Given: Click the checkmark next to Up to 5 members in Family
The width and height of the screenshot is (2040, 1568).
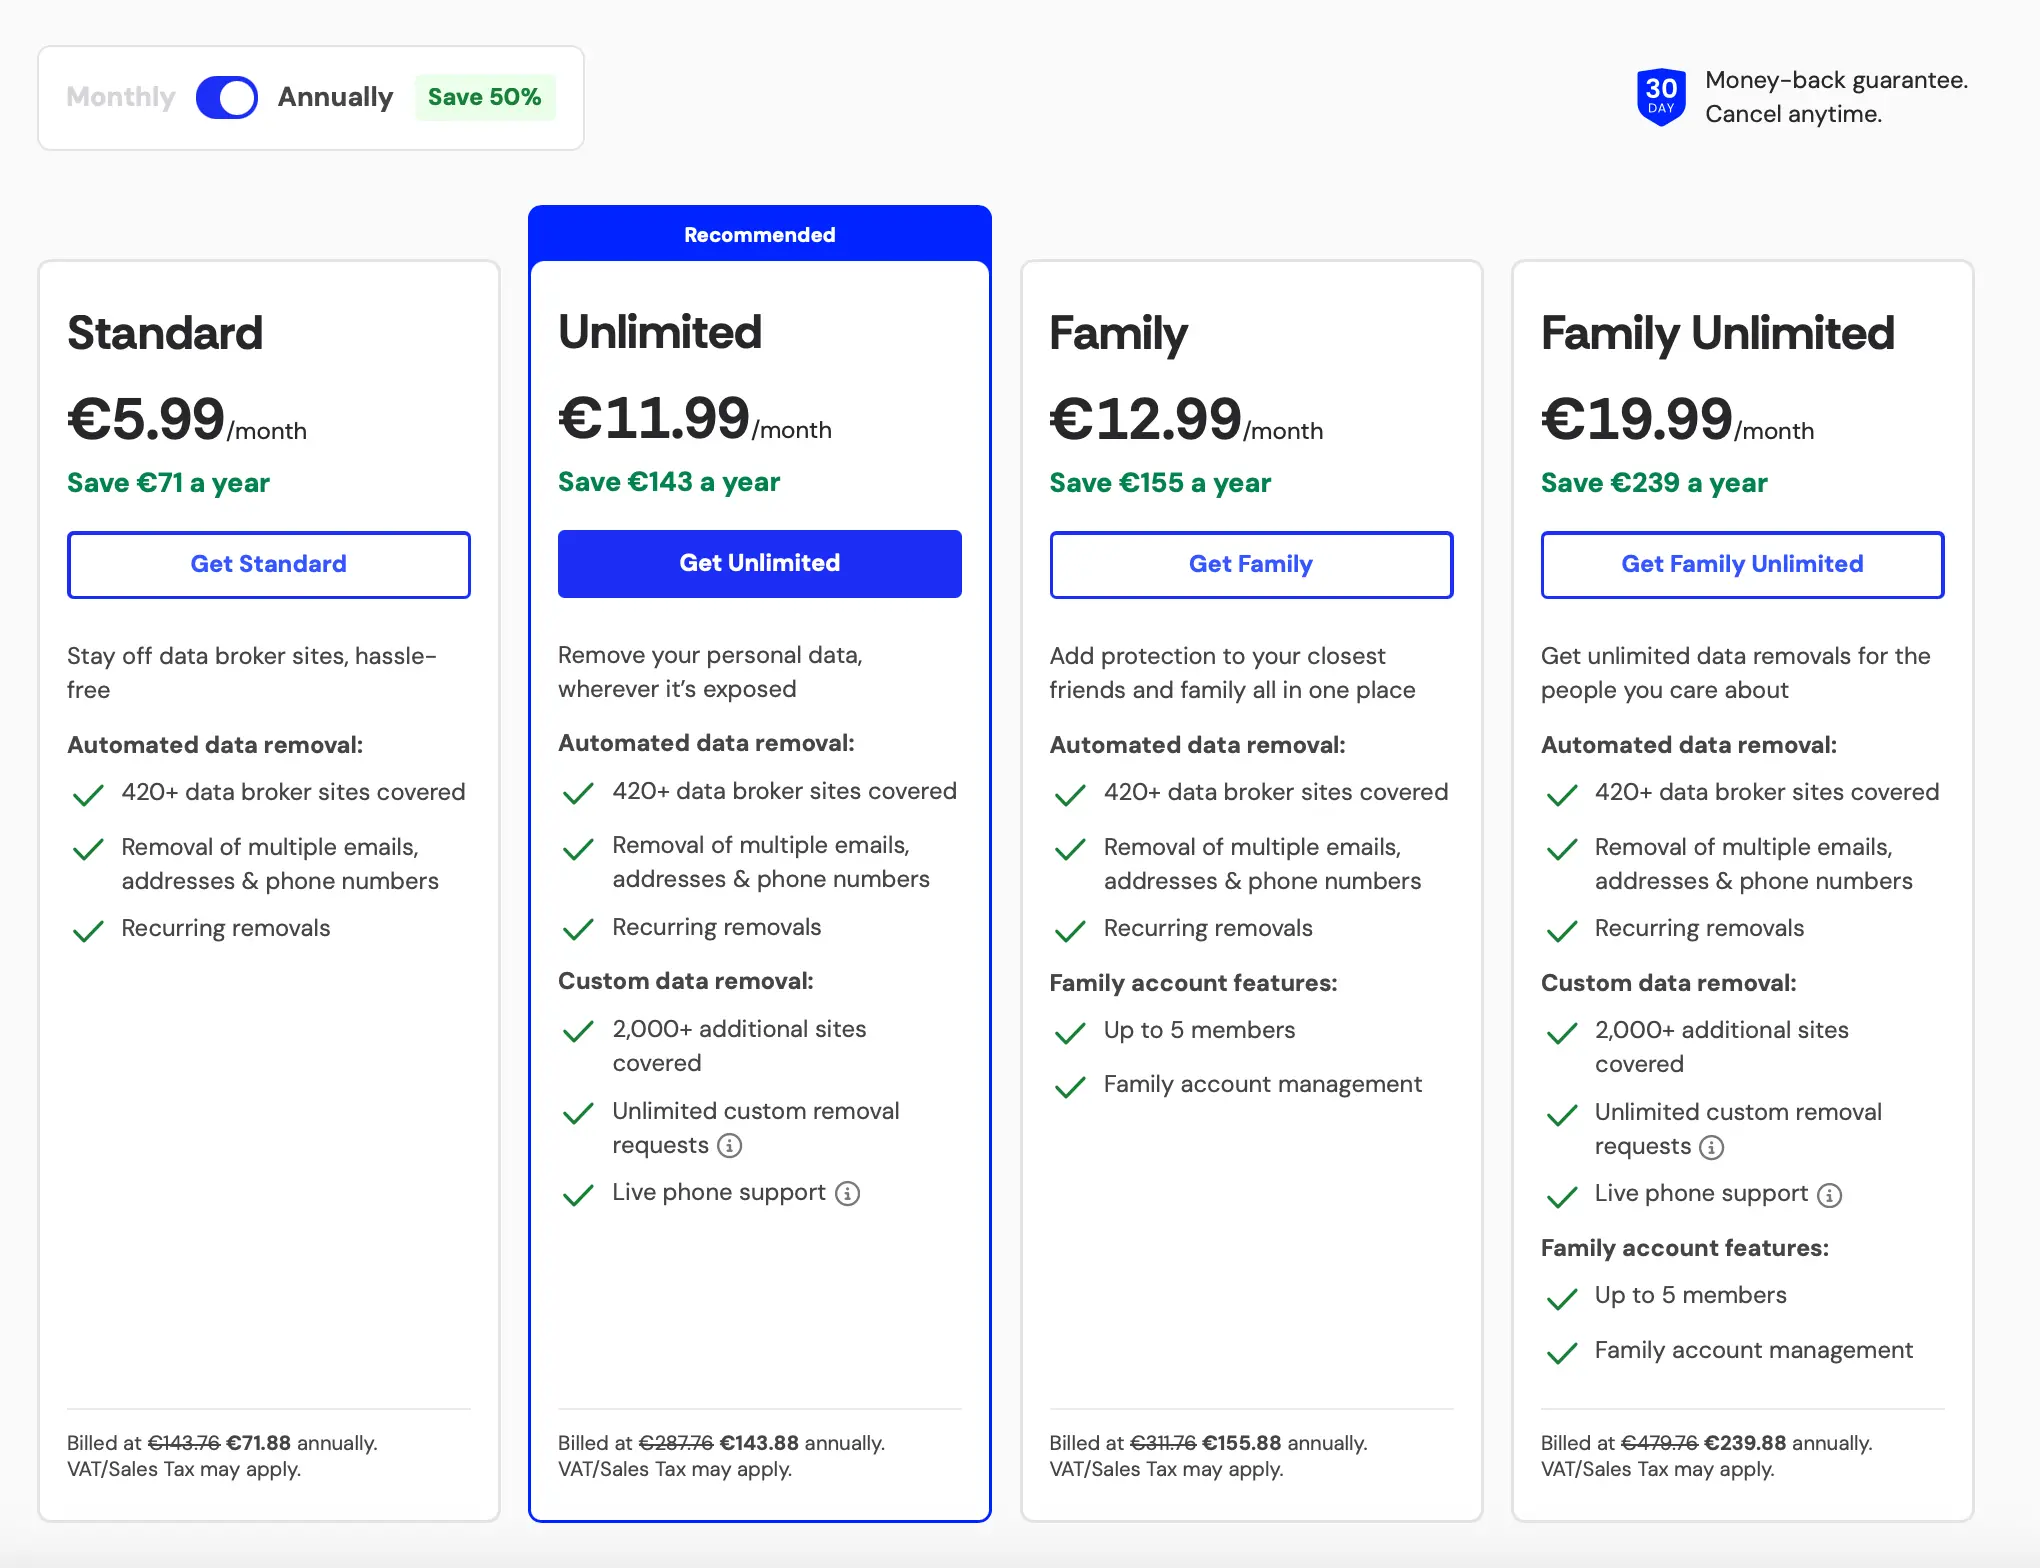Looking at the screenshot, I should pos(1069,1033).
